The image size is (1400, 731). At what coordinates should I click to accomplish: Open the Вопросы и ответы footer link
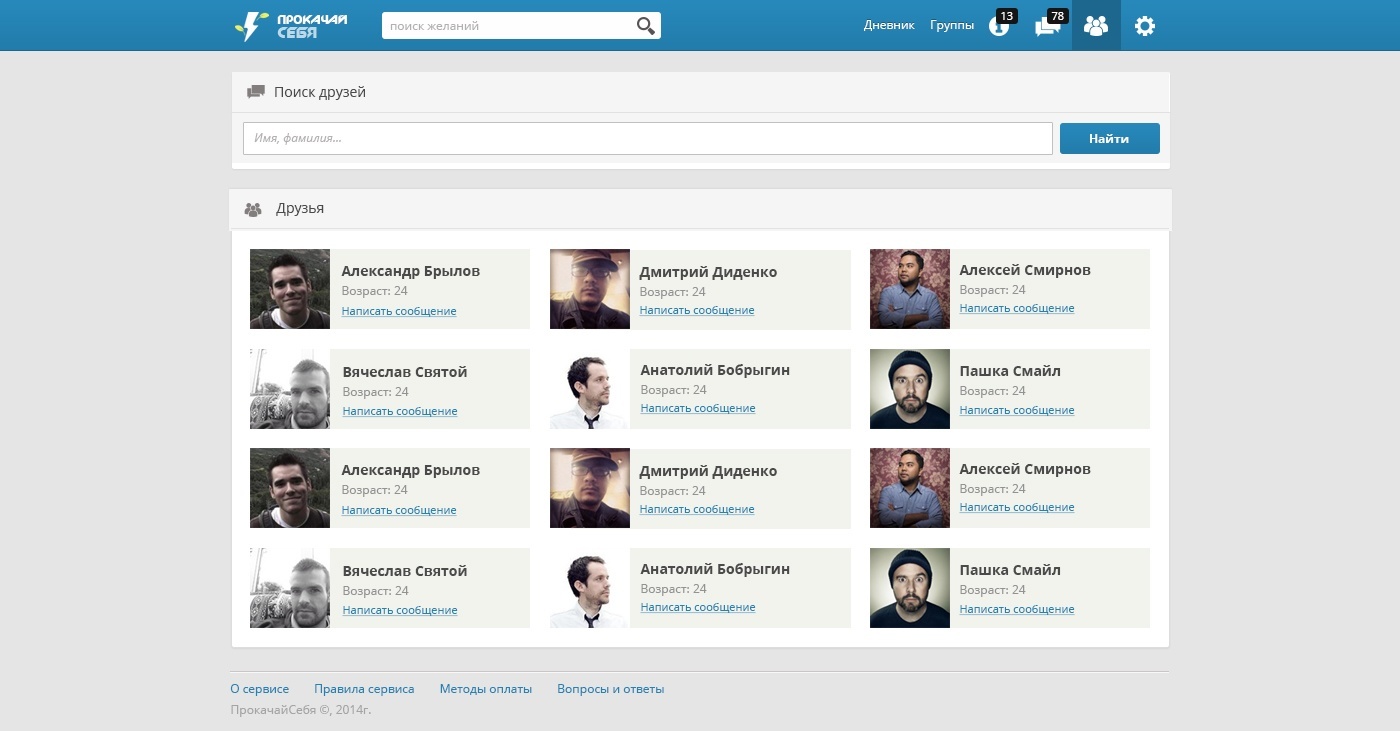611,689
